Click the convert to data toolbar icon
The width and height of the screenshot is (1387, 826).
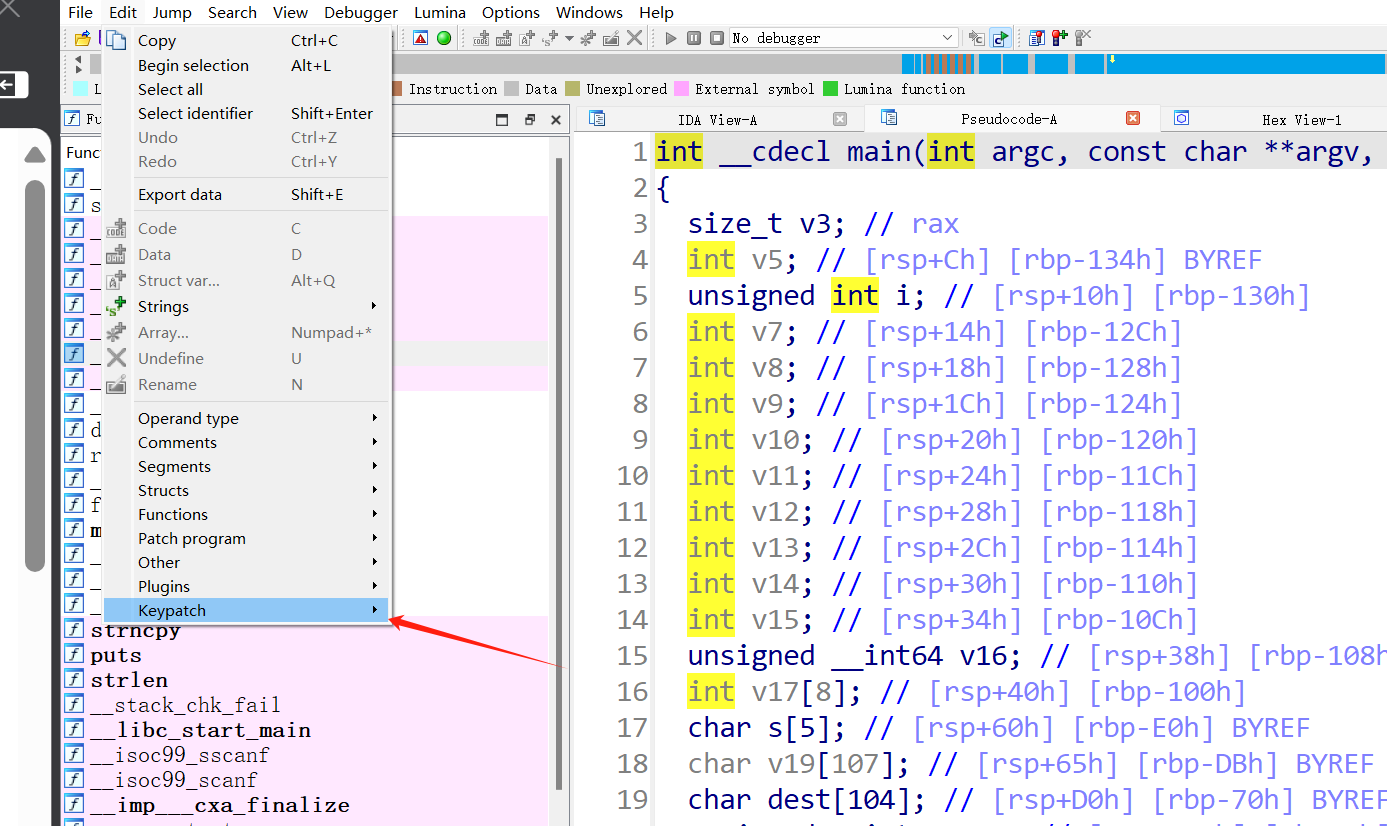pyautogui.click(x=504, y=38)
